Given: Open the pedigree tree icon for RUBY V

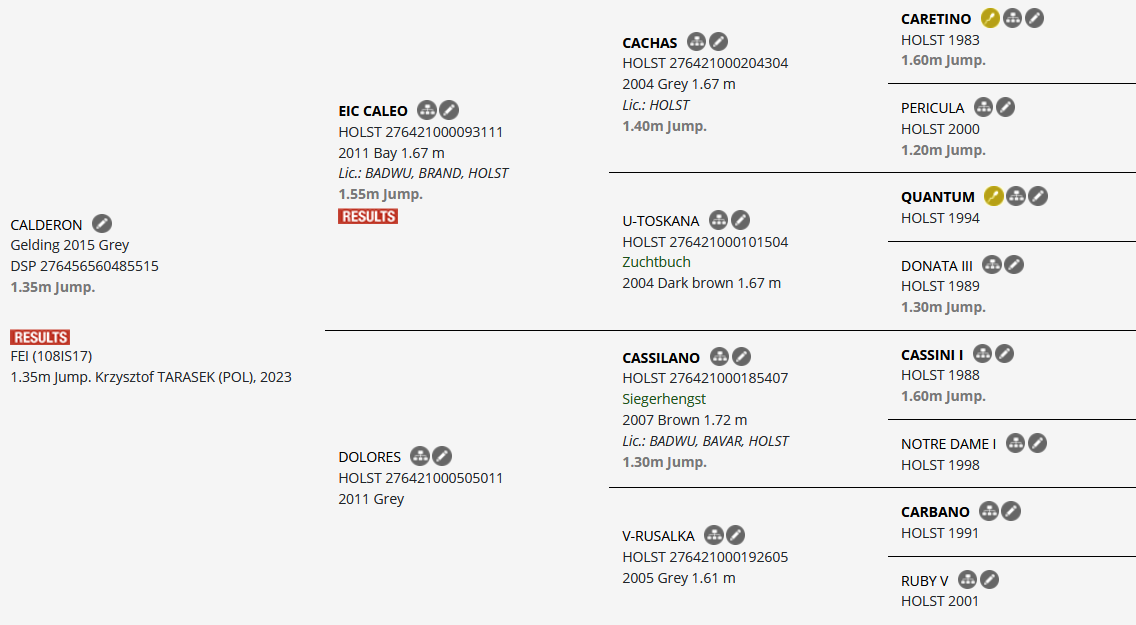Looking at the screenshot, I should [967, 579].
